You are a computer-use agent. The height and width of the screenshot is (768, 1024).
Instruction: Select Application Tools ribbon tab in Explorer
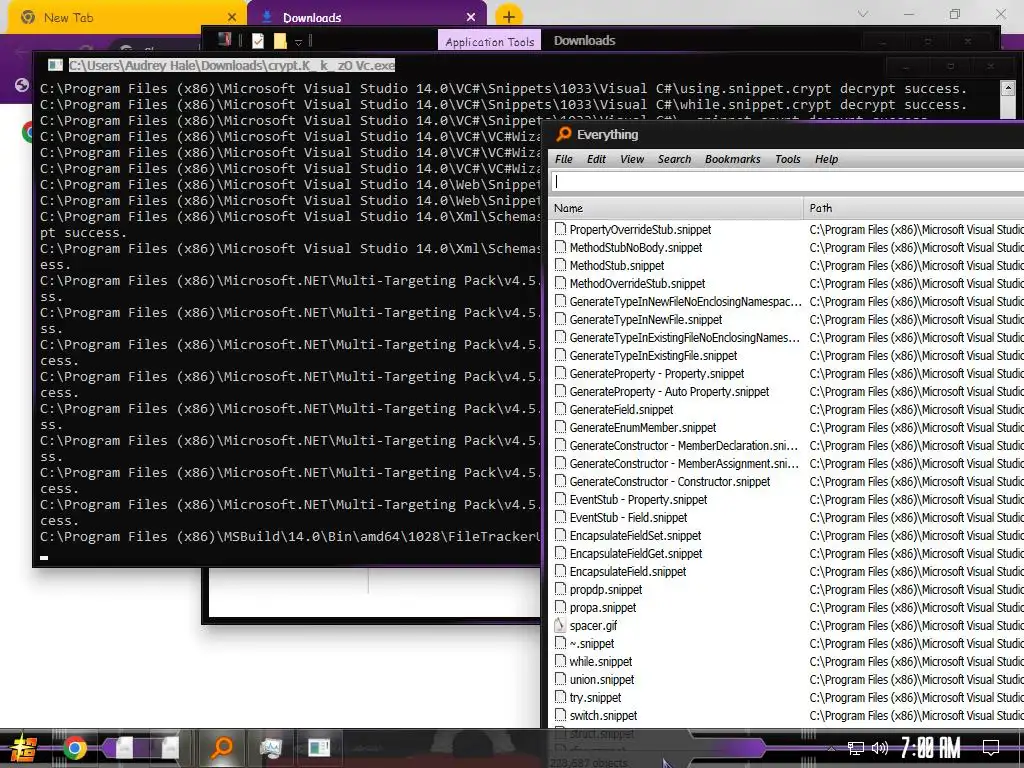point(489,41)
